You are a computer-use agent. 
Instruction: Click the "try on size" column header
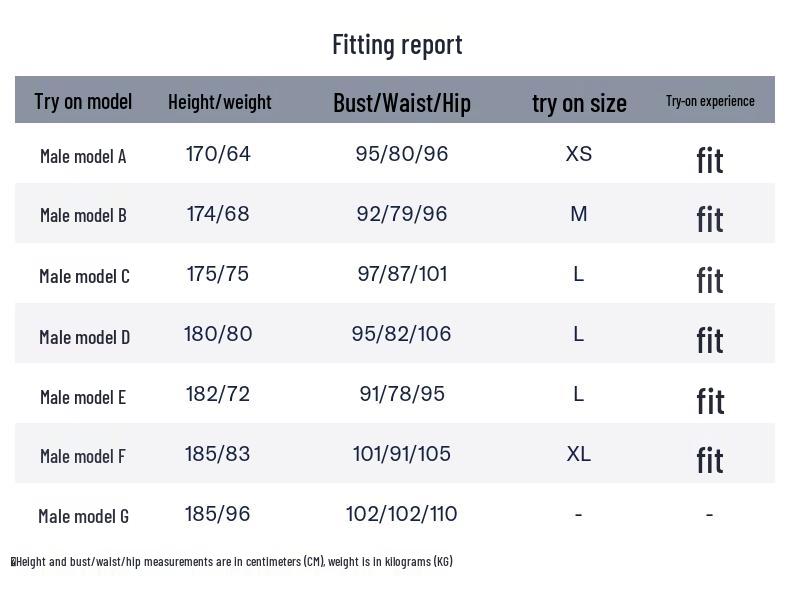[579, 102]
